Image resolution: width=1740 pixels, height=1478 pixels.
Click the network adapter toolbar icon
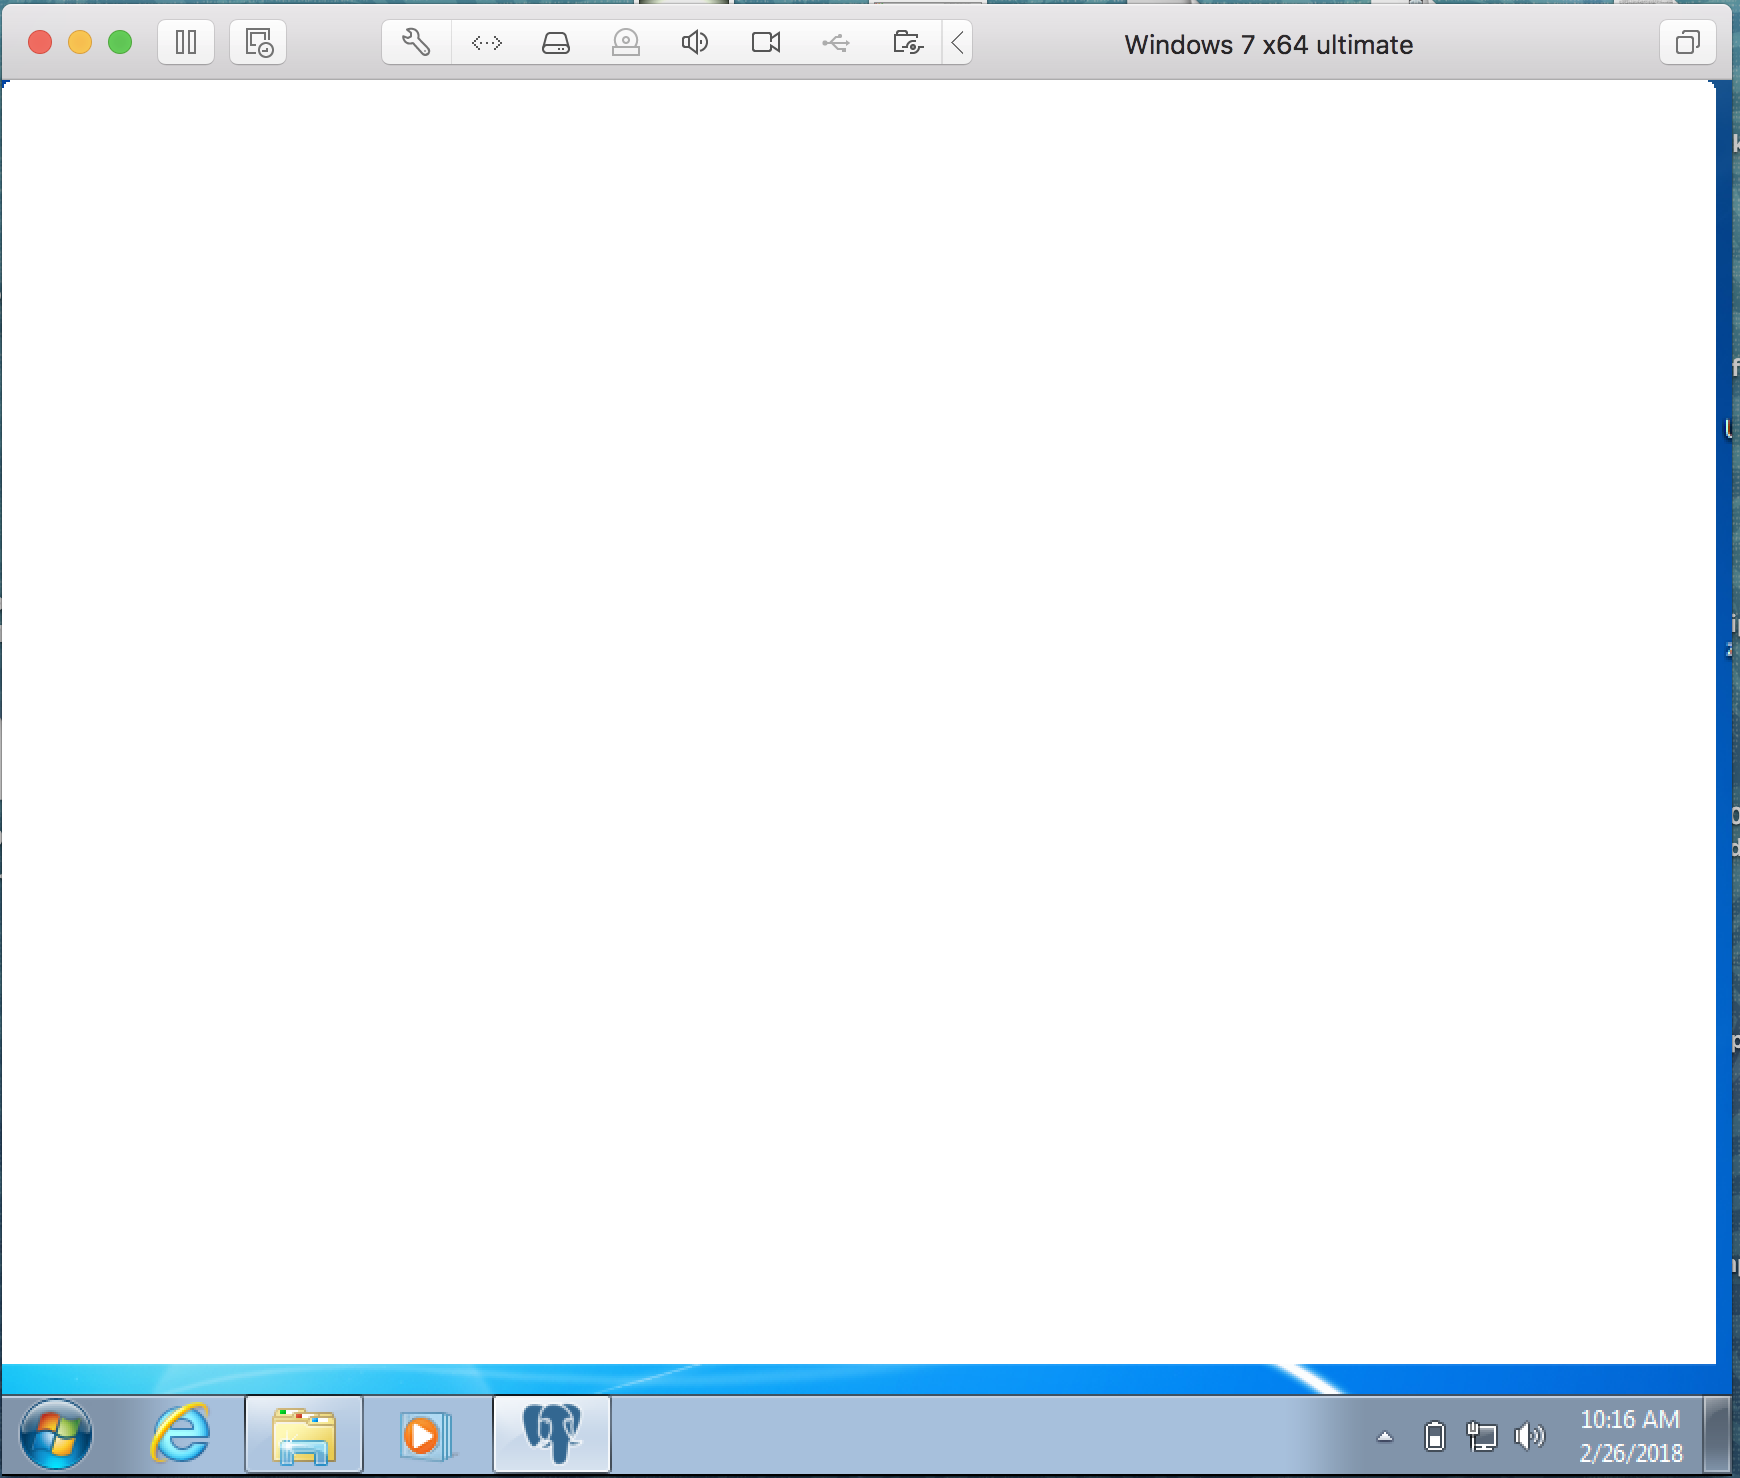487,43
